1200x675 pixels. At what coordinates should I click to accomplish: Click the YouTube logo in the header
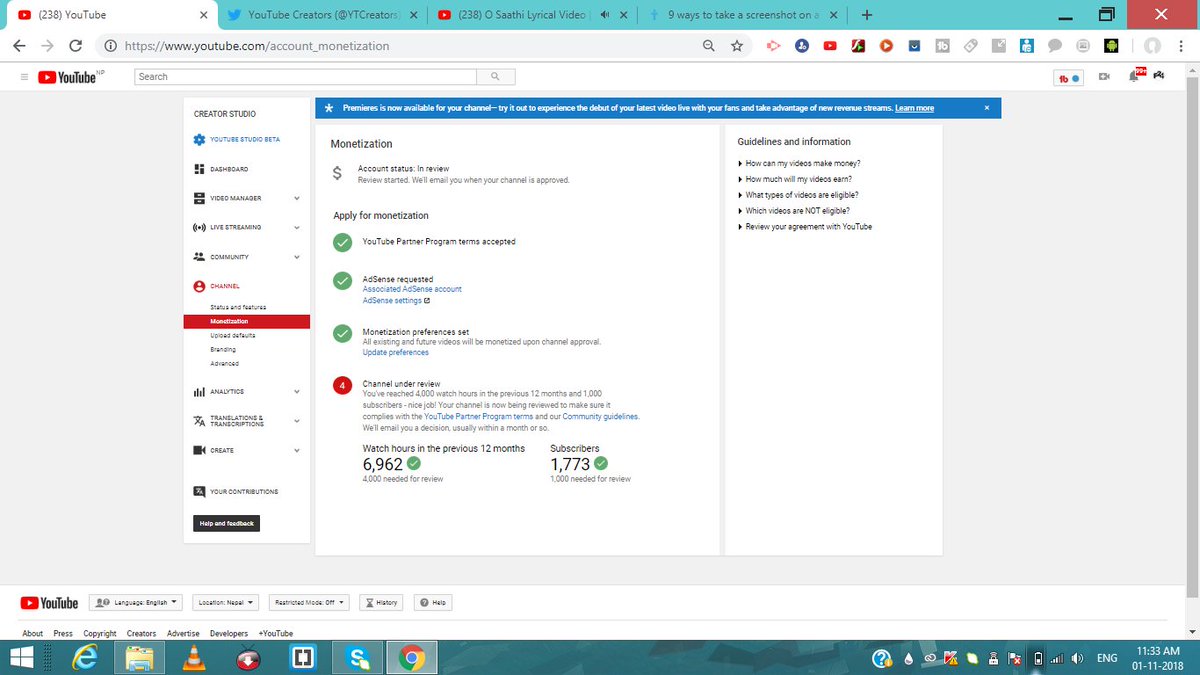(x=70, y=77)
